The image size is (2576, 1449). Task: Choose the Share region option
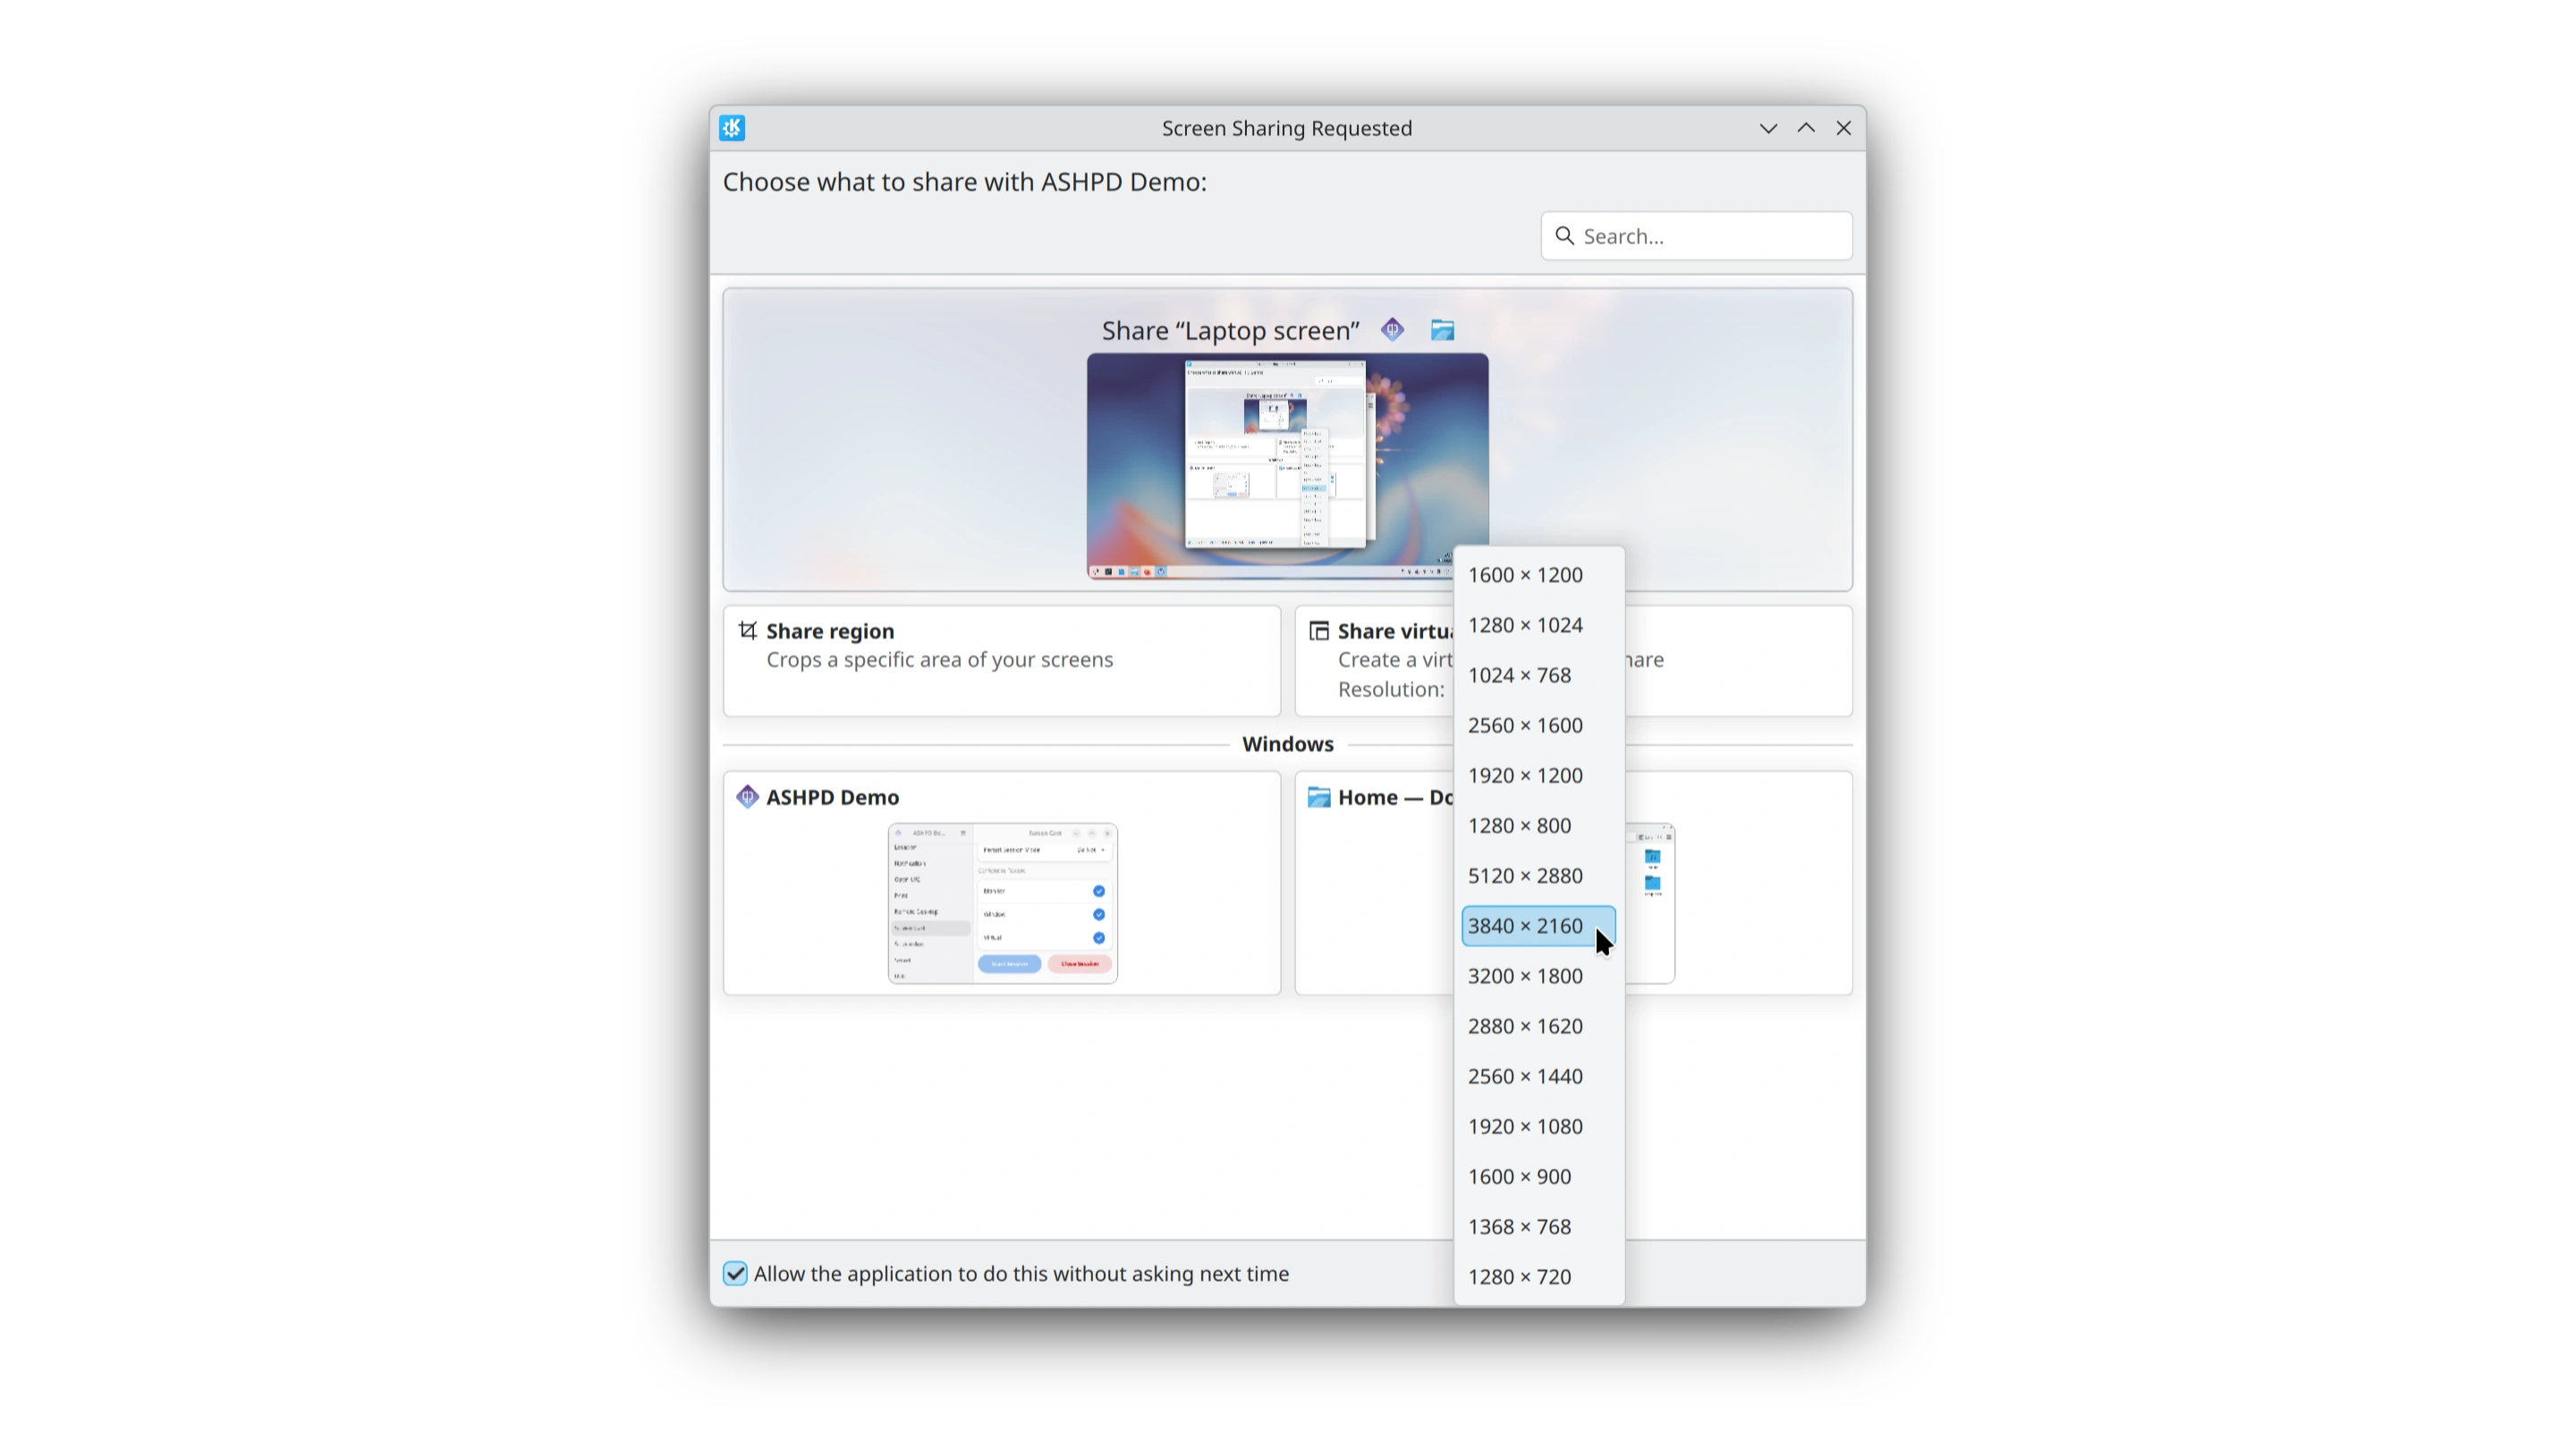coord(1001,660)
